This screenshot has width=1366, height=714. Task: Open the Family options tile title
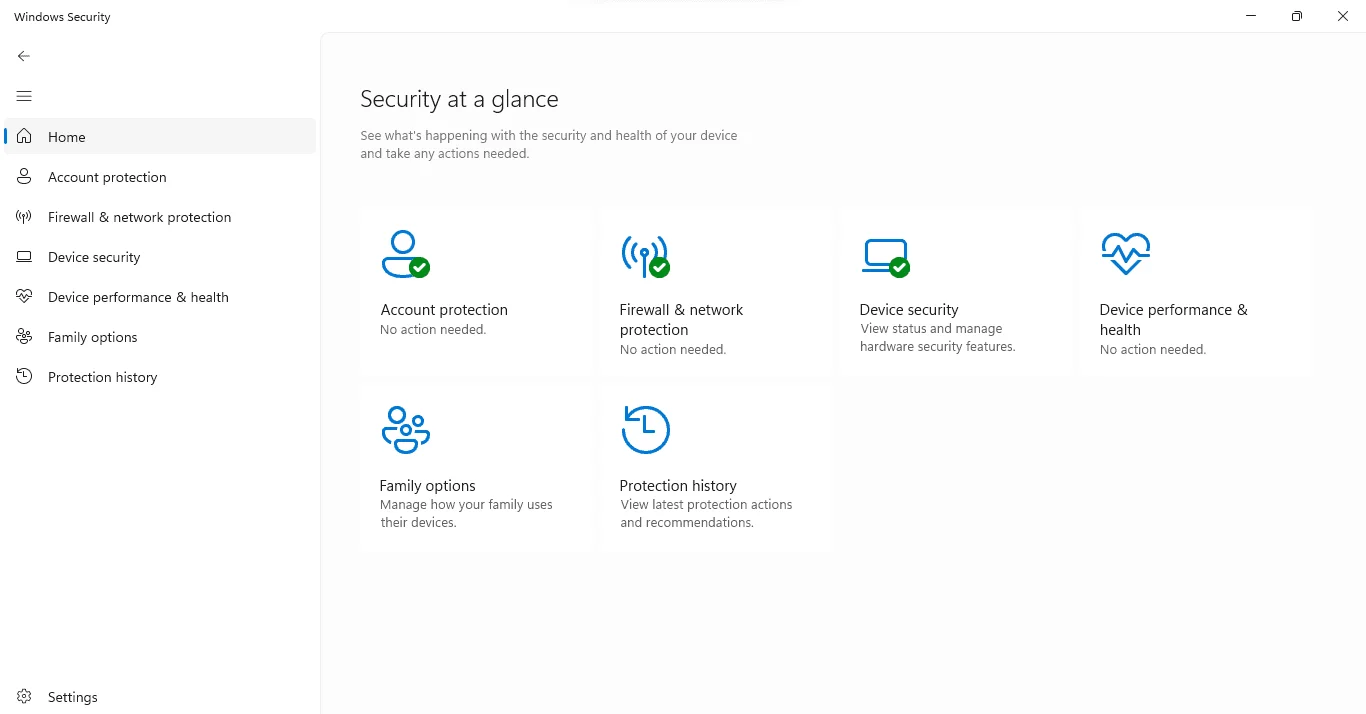point(427,486)
